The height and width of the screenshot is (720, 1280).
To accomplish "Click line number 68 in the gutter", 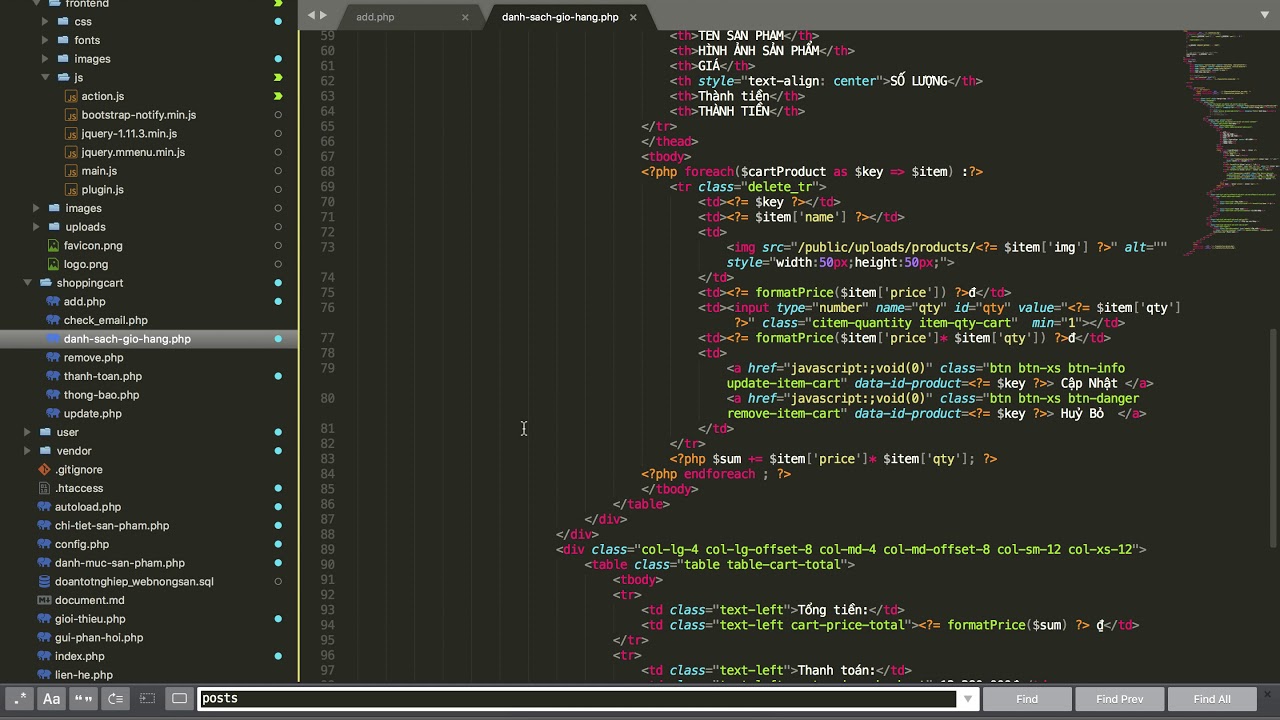I will 327,172.
